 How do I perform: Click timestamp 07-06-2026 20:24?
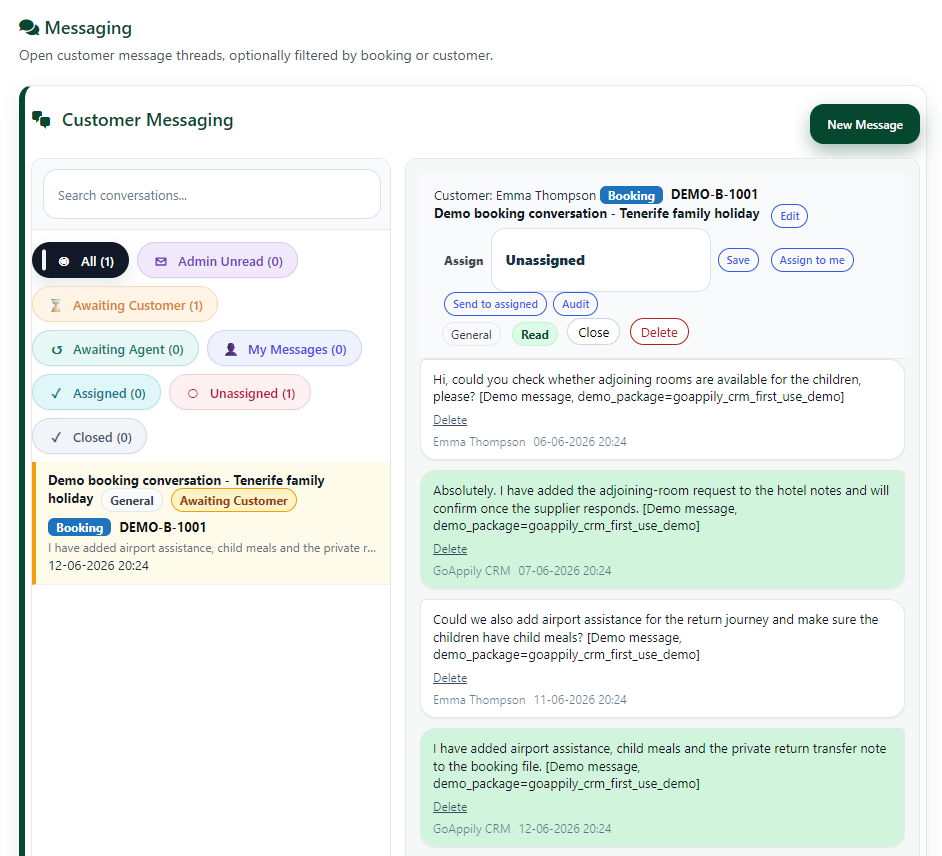tap(565, 571)
